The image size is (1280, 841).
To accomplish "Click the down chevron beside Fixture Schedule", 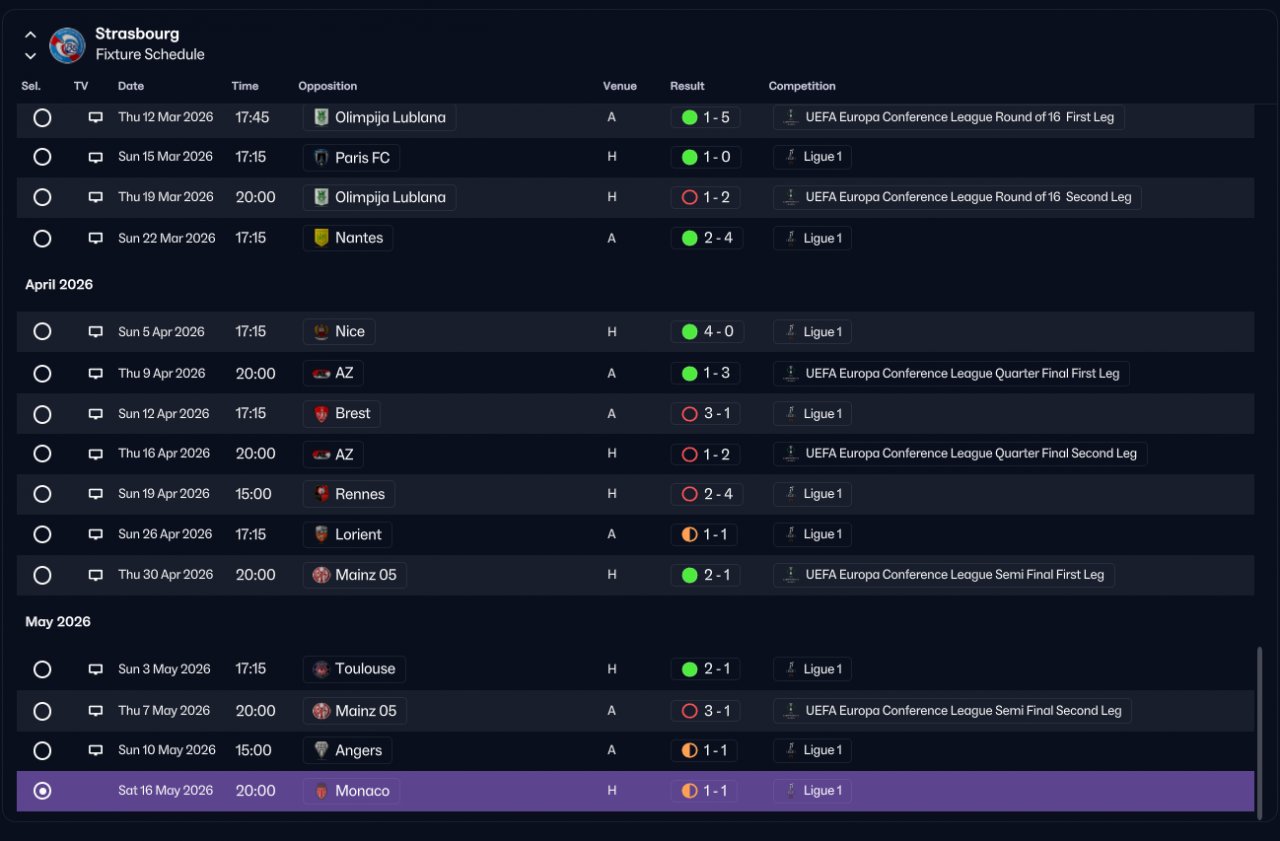I will coord(31,56).
